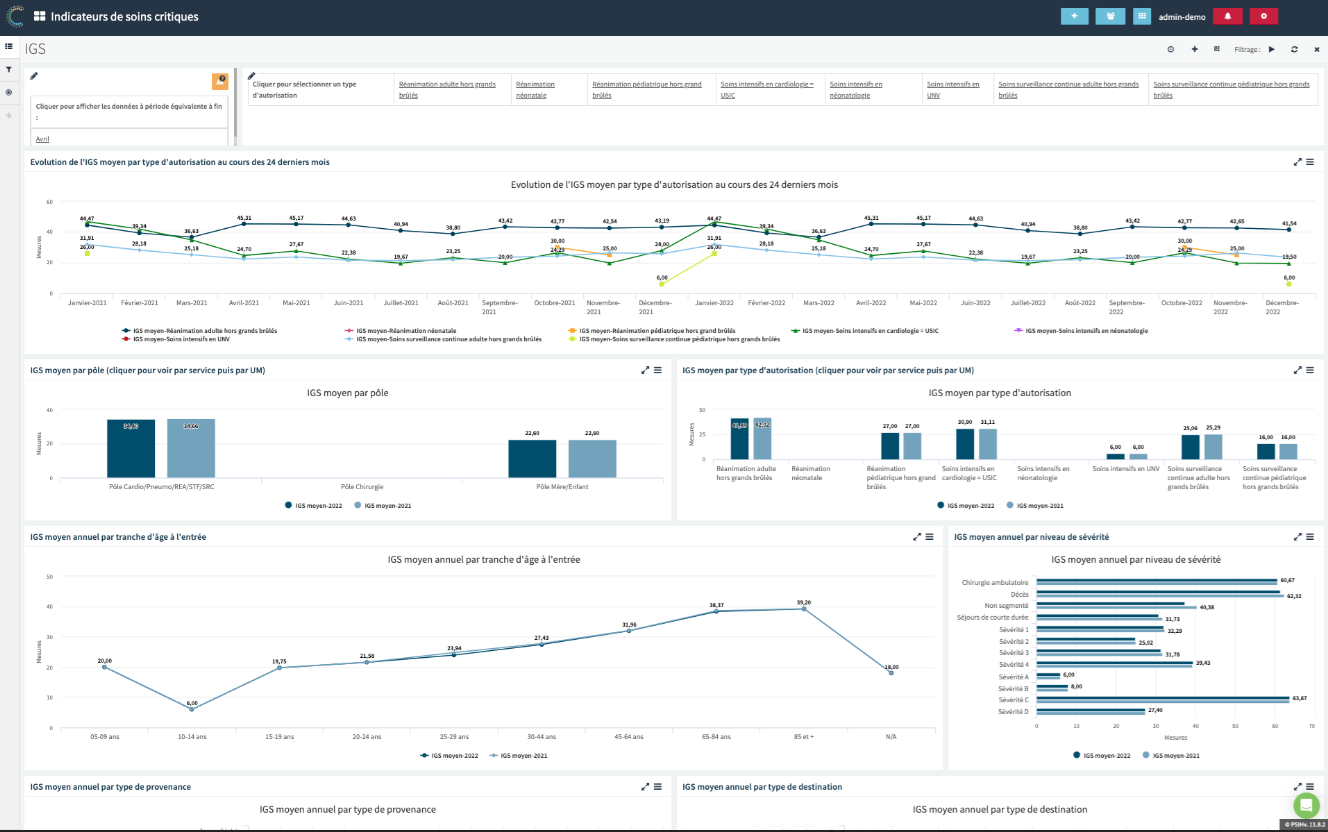The image size is (1328, 832).
Task: Click the orange warning help icon
Action: [220, 81]
